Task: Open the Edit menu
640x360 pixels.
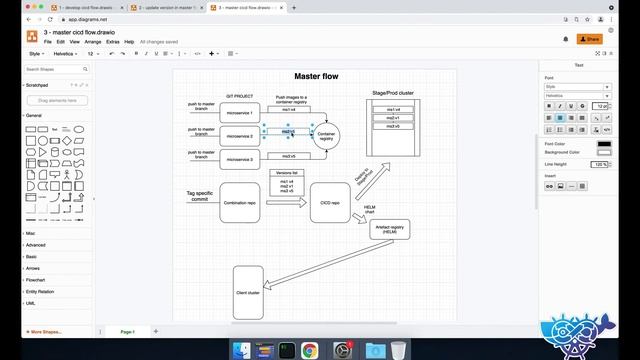Action: tap(61, 42)
